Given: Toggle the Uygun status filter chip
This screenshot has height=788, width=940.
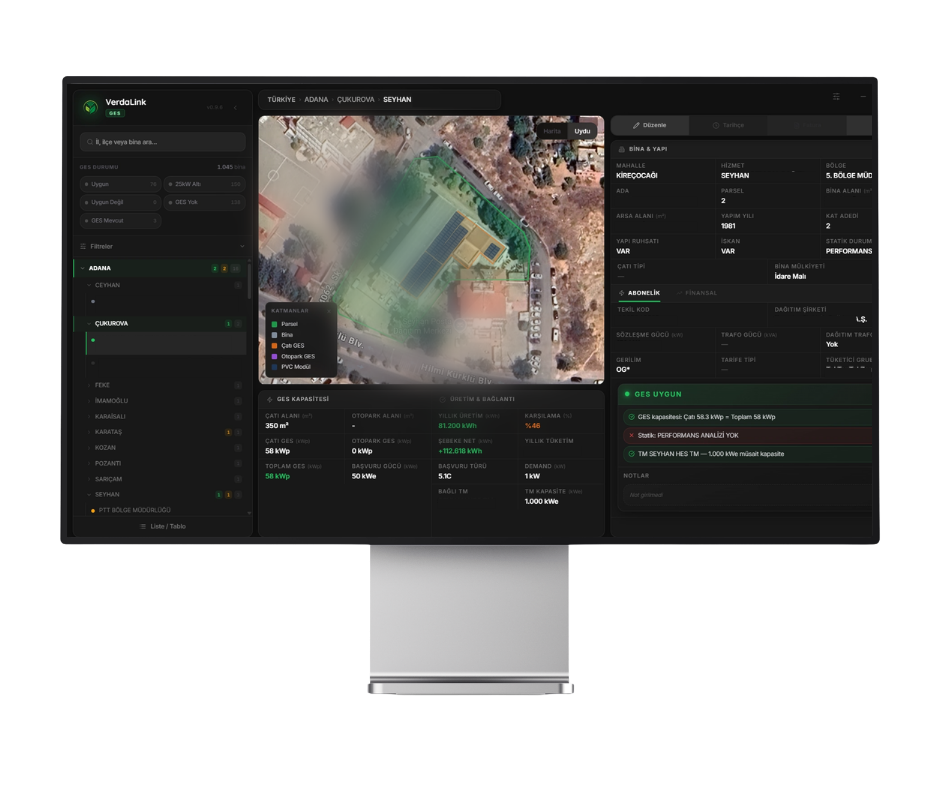Looking at the screenshot, I should tap(120, 184).
